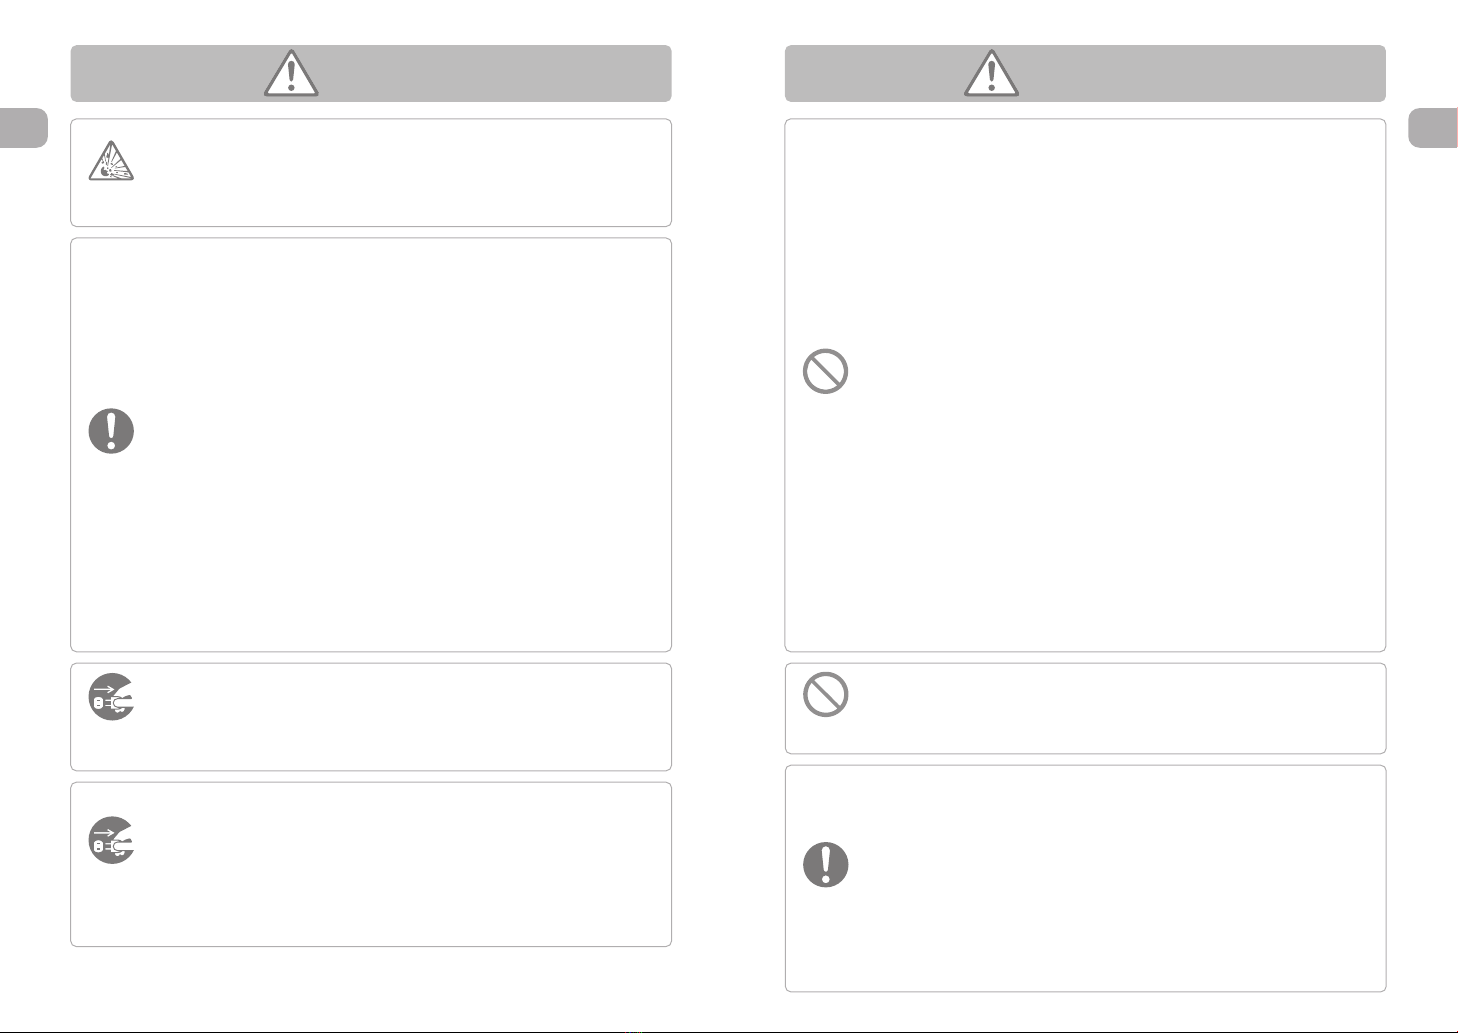Click inside the panel with the lower unplug icon
Viewport: 1458px width, 1033px height.
click(x=400, y=864)
